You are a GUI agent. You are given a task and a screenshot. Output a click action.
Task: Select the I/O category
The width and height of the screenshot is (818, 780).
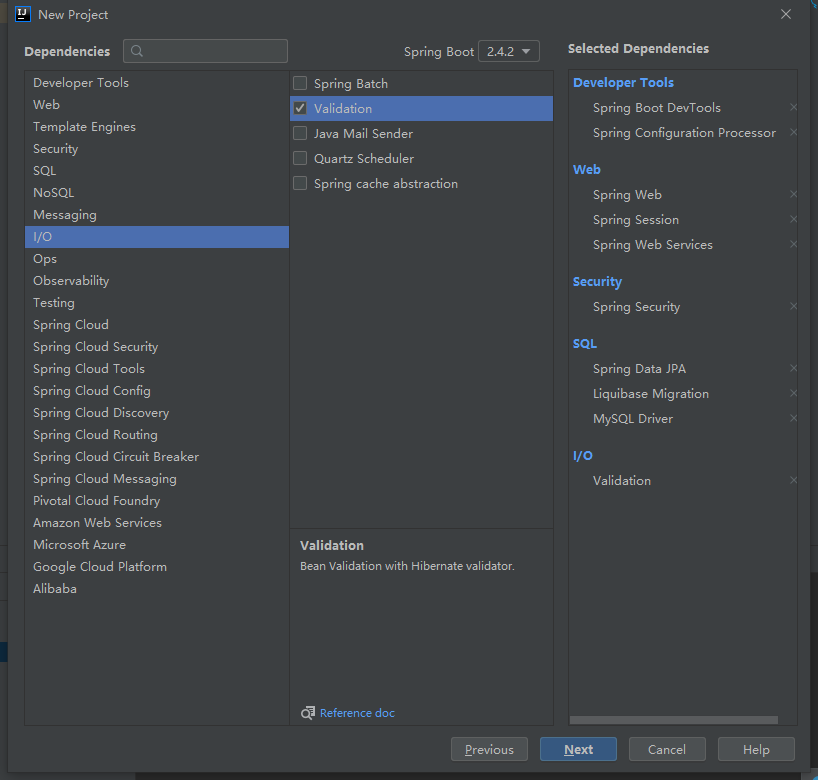[157, 237]
